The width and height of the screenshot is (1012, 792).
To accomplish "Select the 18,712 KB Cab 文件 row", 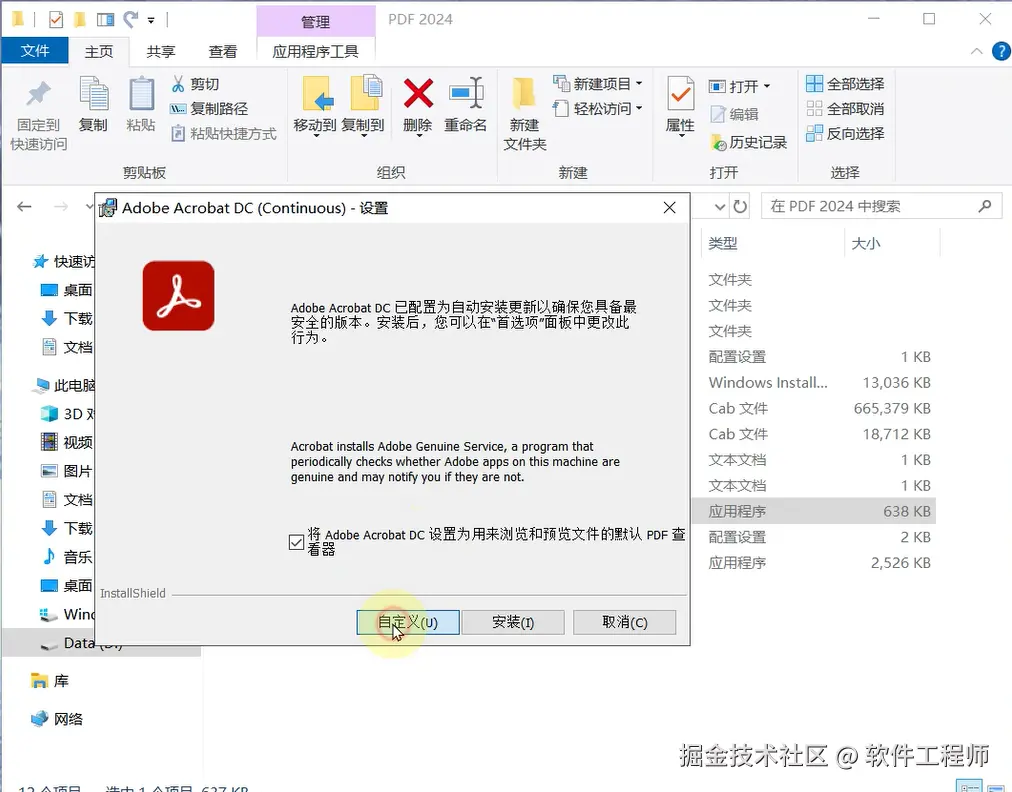I will (815, 434).
